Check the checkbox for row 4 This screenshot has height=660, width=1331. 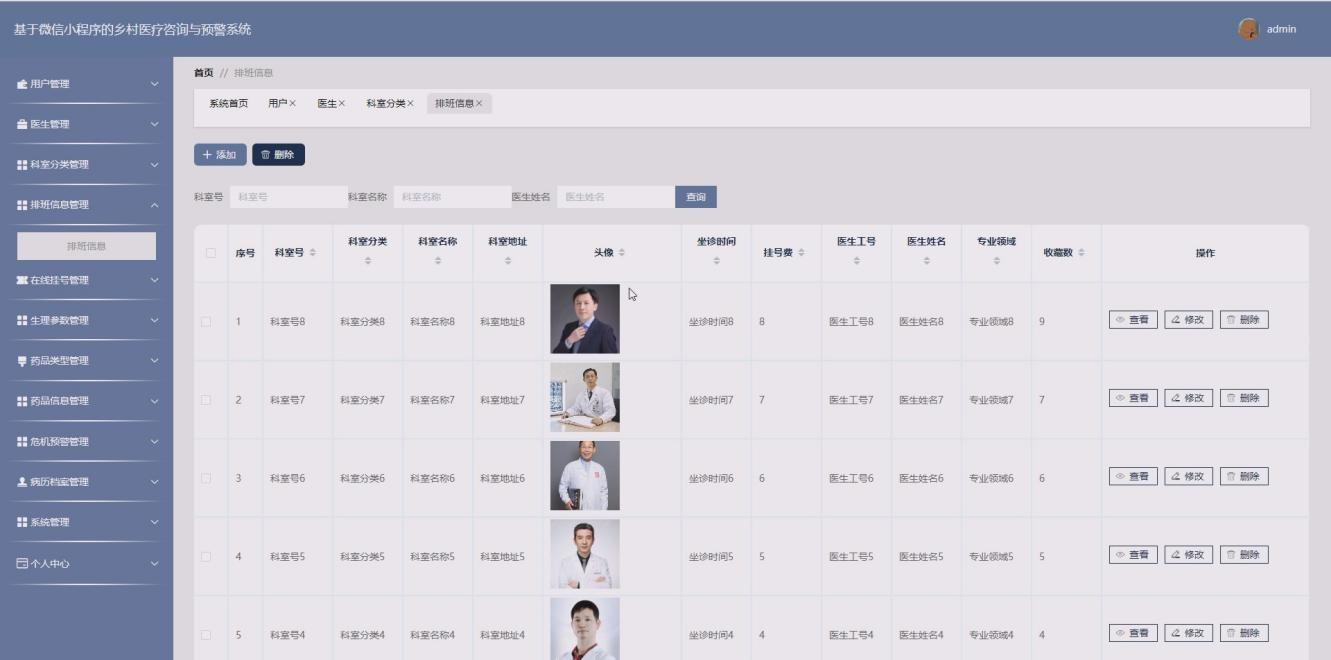(x=206, y=556)
